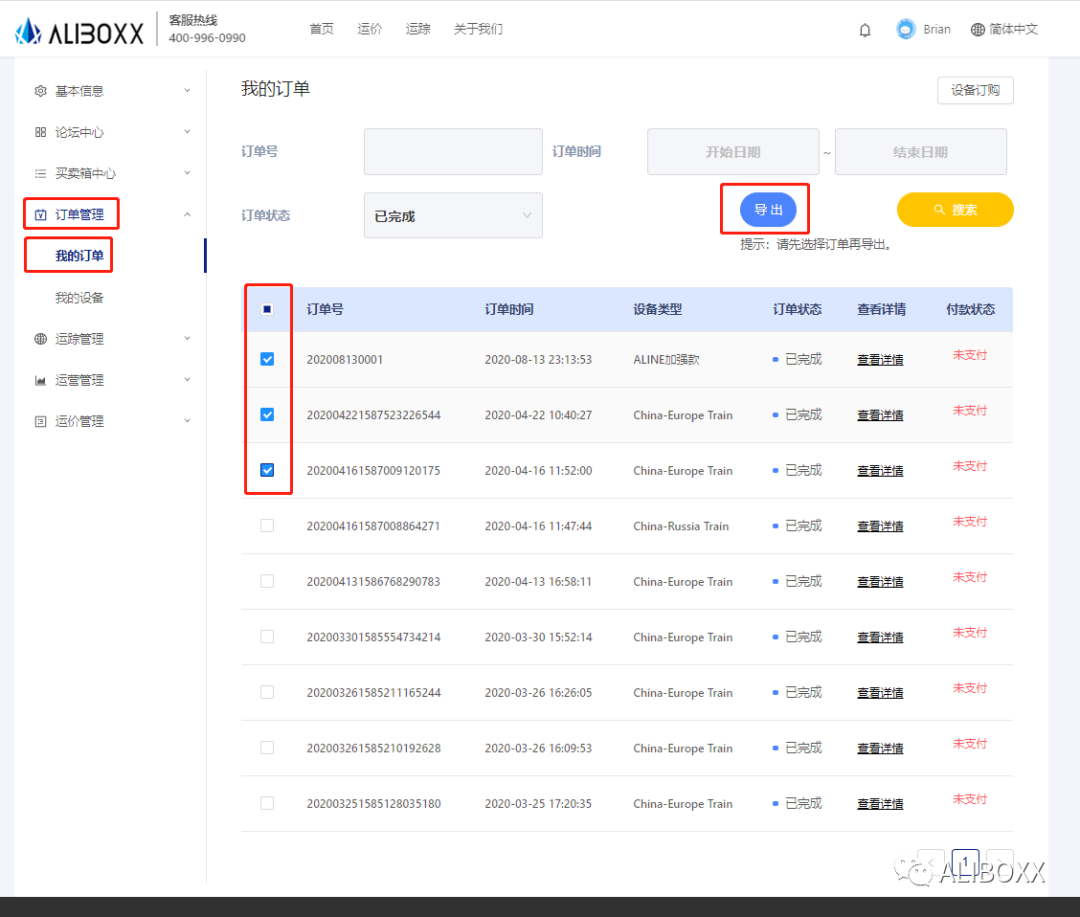Click Brian's user avatar icon
Screen dimensions: 1080x917
click(x=906, y=30)
